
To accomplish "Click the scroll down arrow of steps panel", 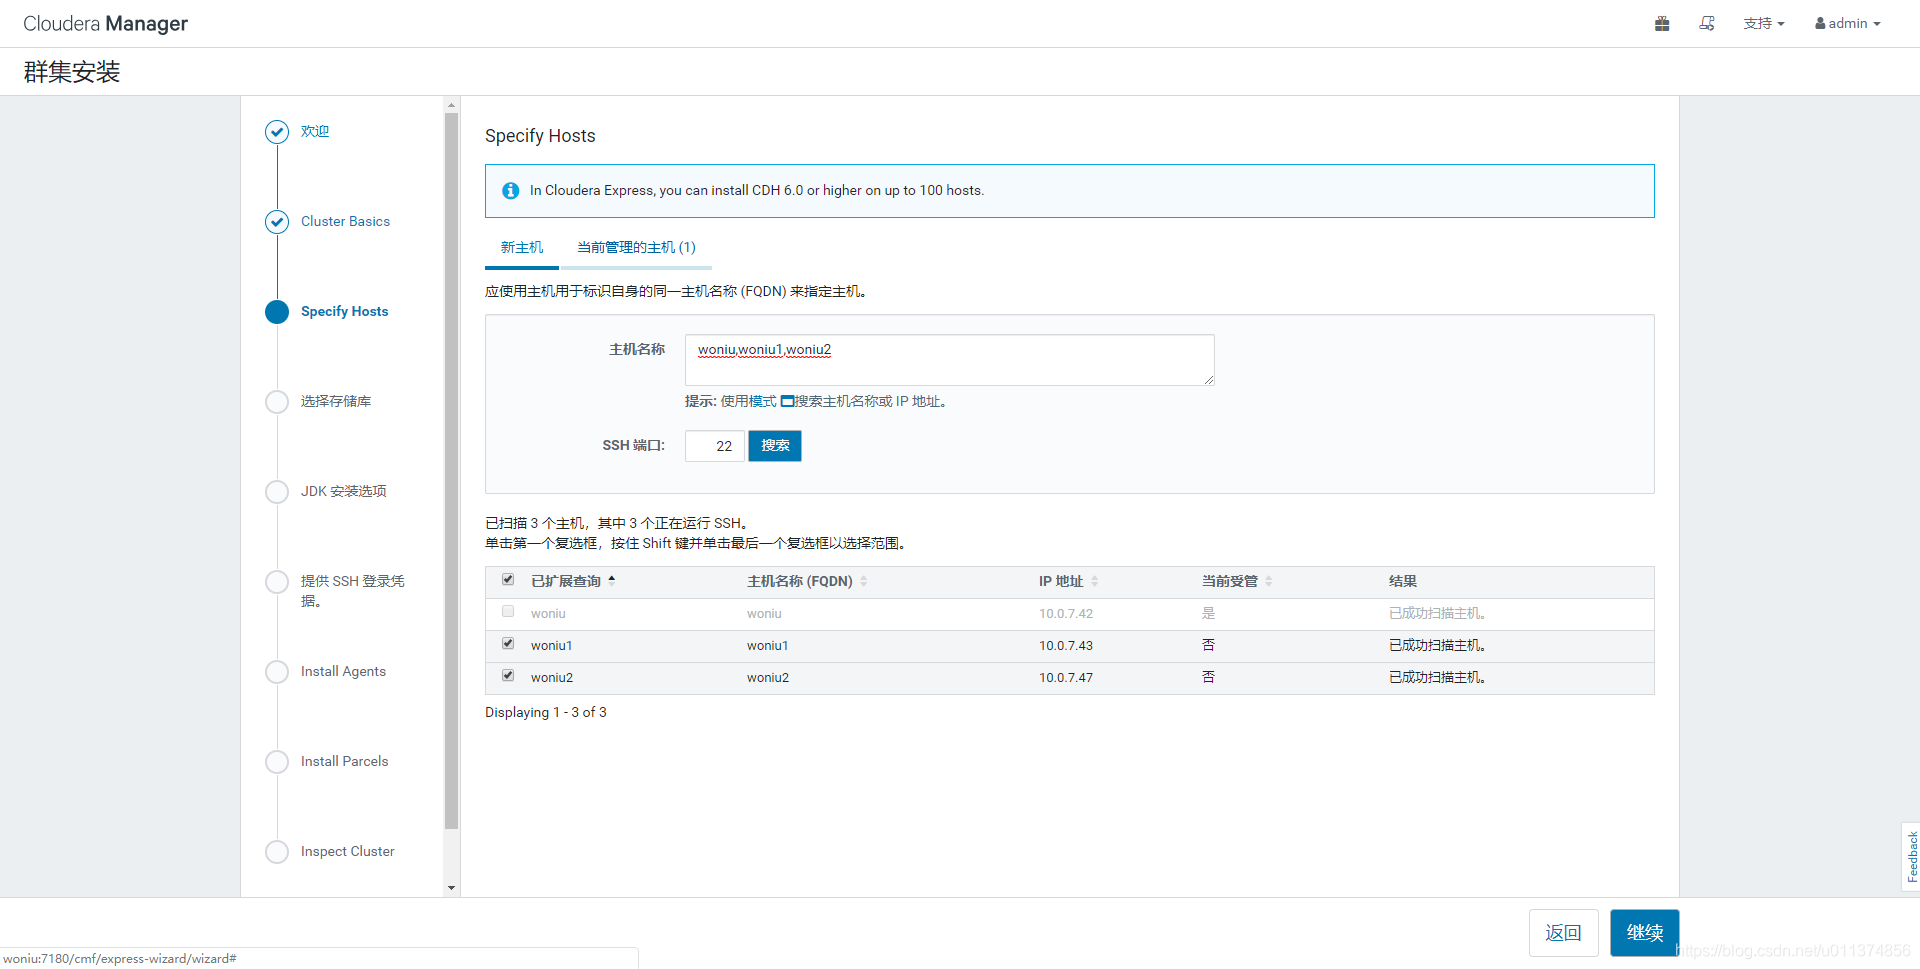I will (x=452, y=888).
